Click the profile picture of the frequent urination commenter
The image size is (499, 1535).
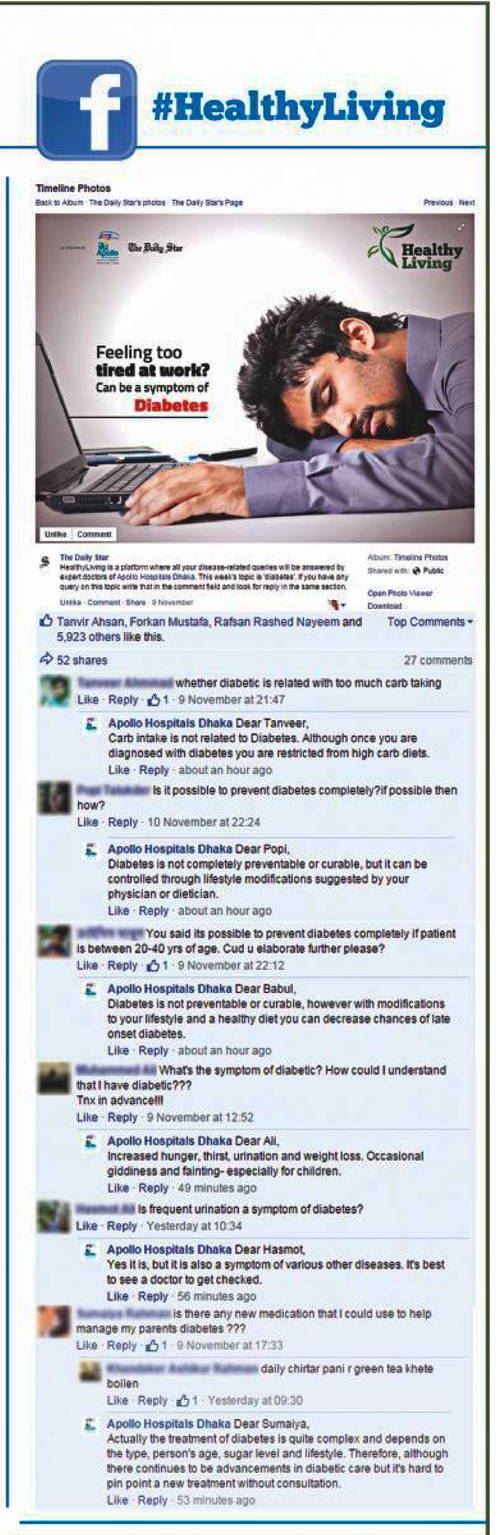click(x=53, y=1217)
